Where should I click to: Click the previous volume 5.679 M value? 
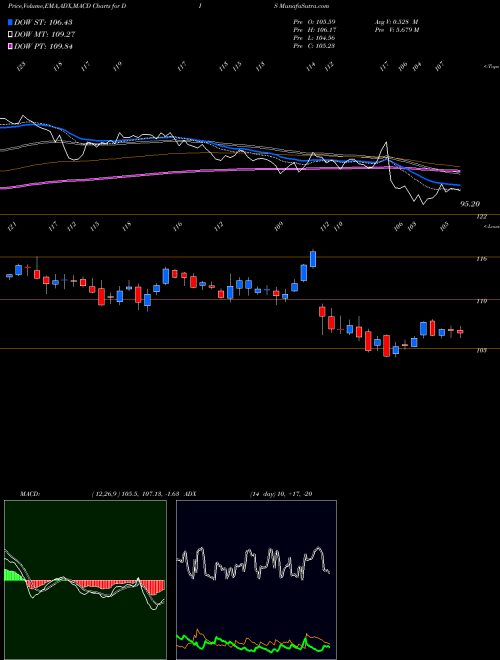[x=406, y=30]
